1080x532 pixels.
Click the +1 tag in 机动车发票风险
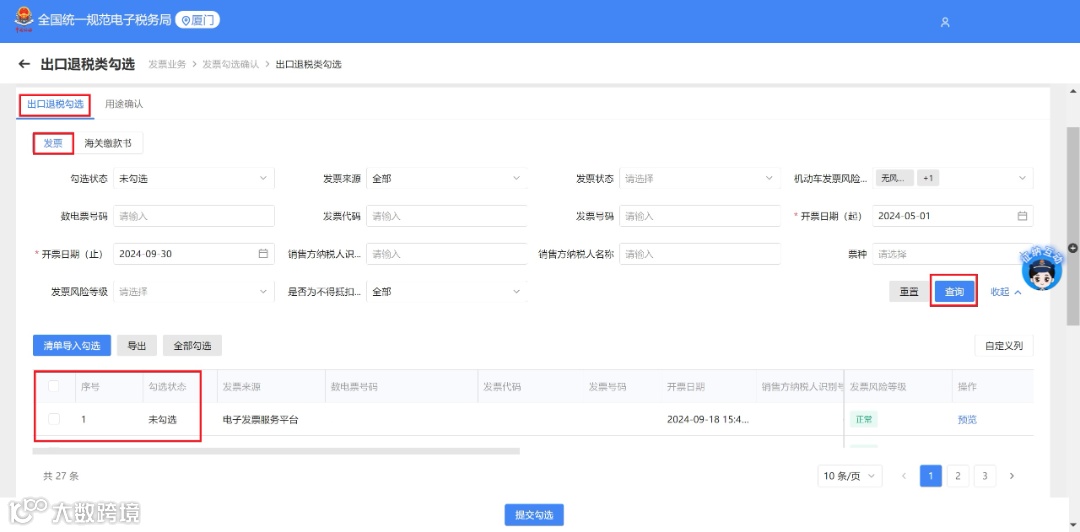tap(928, 178)
